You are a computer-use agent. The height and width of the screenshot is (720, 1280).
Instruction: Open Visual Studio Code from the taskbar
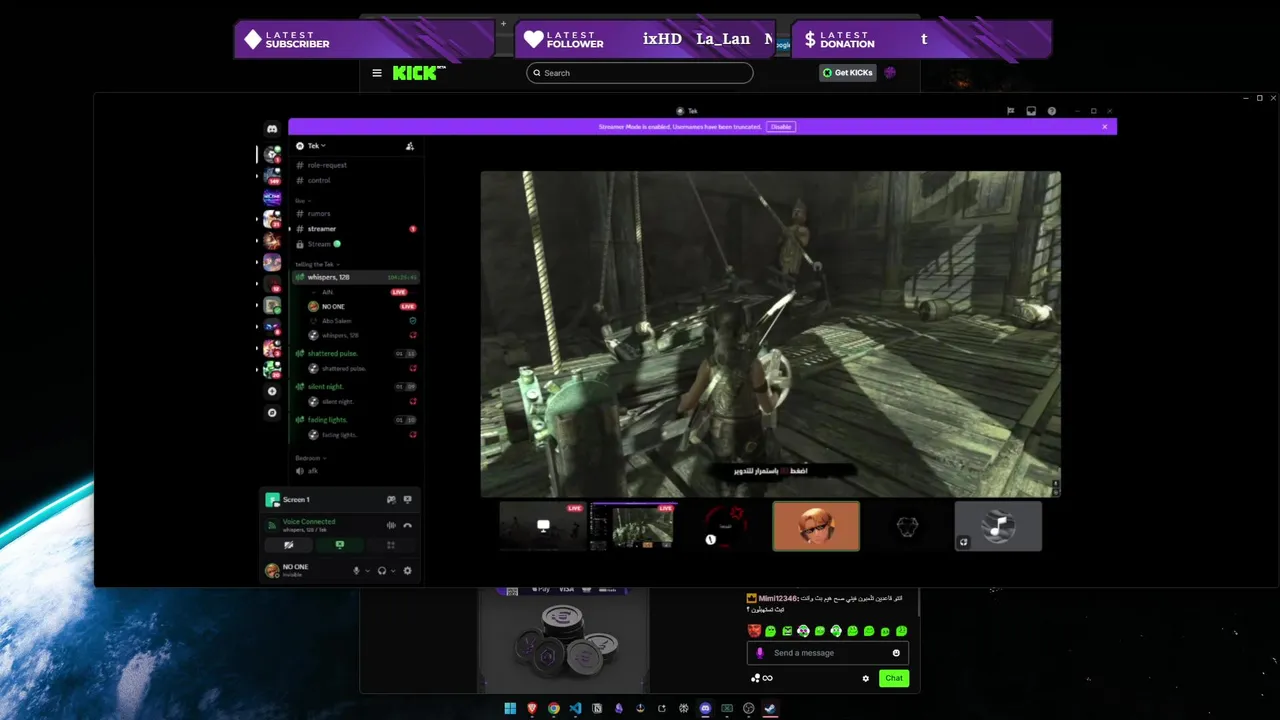[x=575, y=709]
